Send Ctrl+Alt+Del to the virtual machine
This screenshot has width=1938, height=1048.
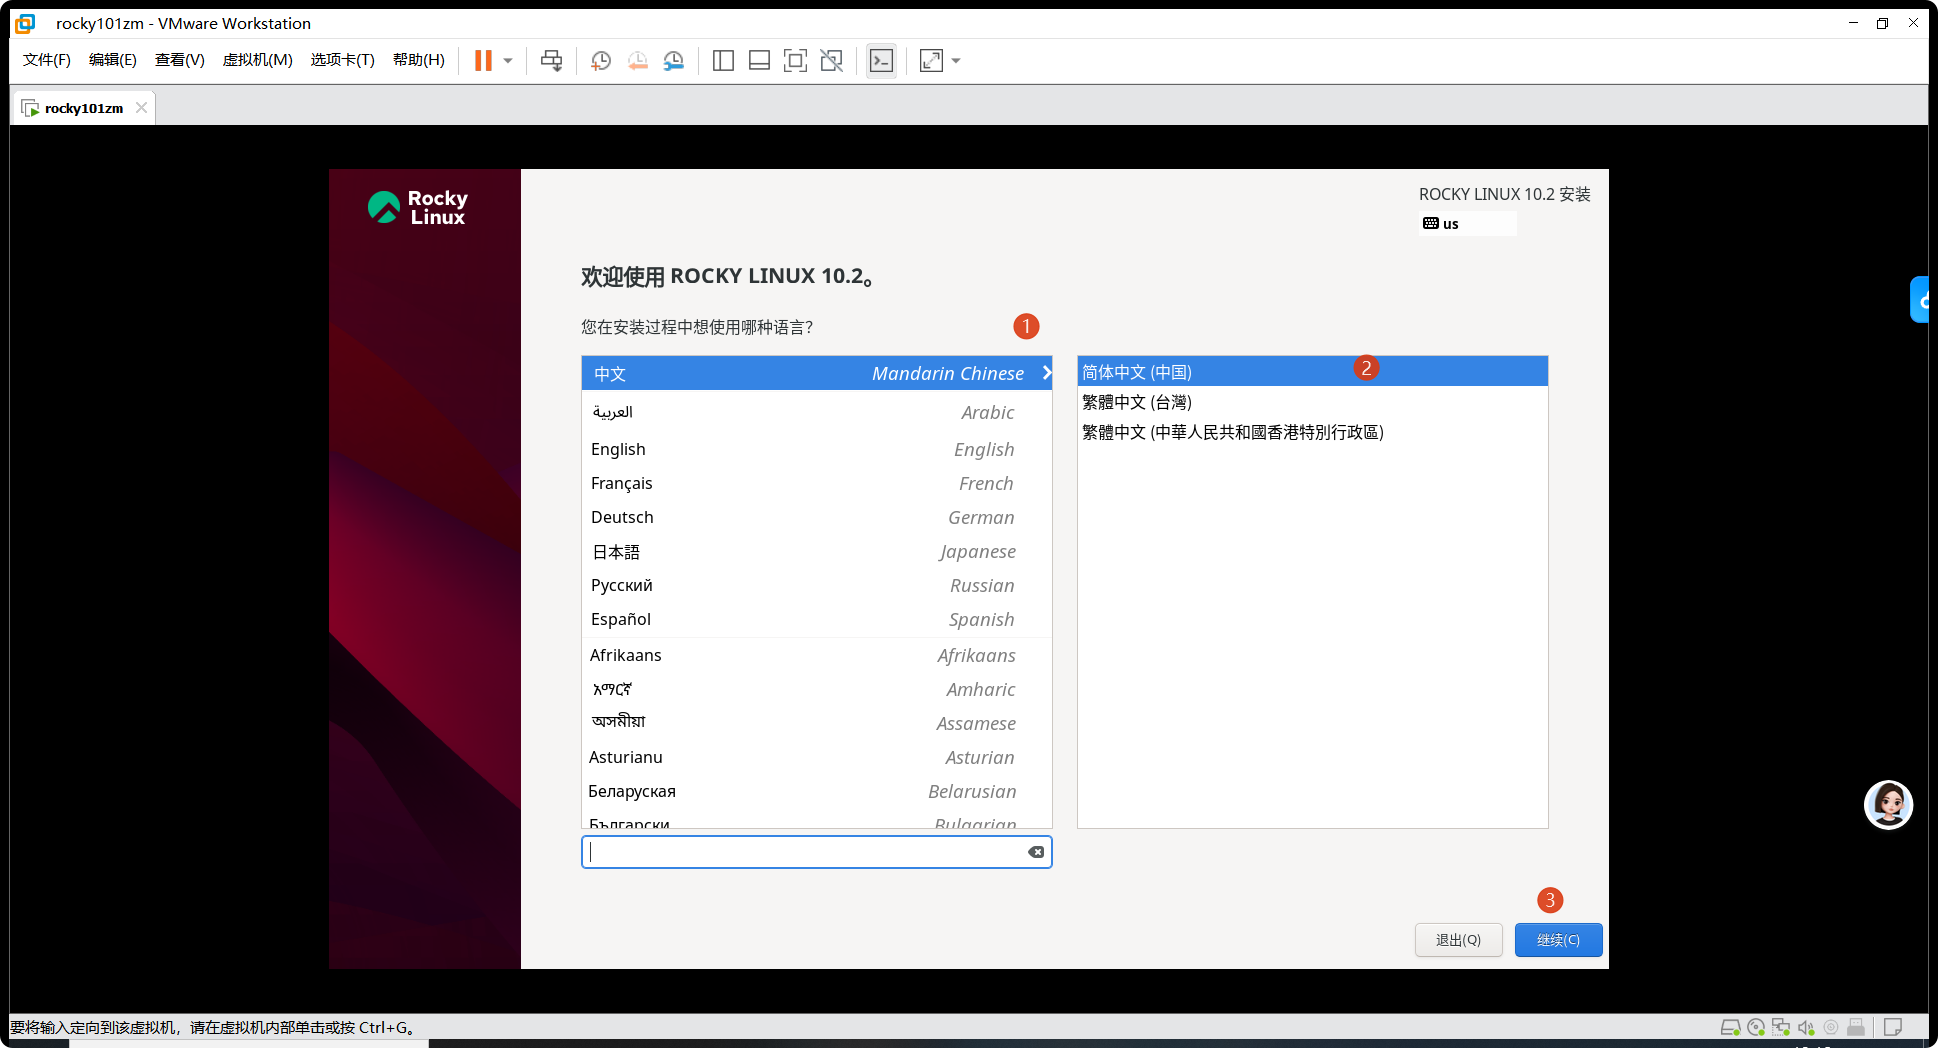tap(551, 61)
